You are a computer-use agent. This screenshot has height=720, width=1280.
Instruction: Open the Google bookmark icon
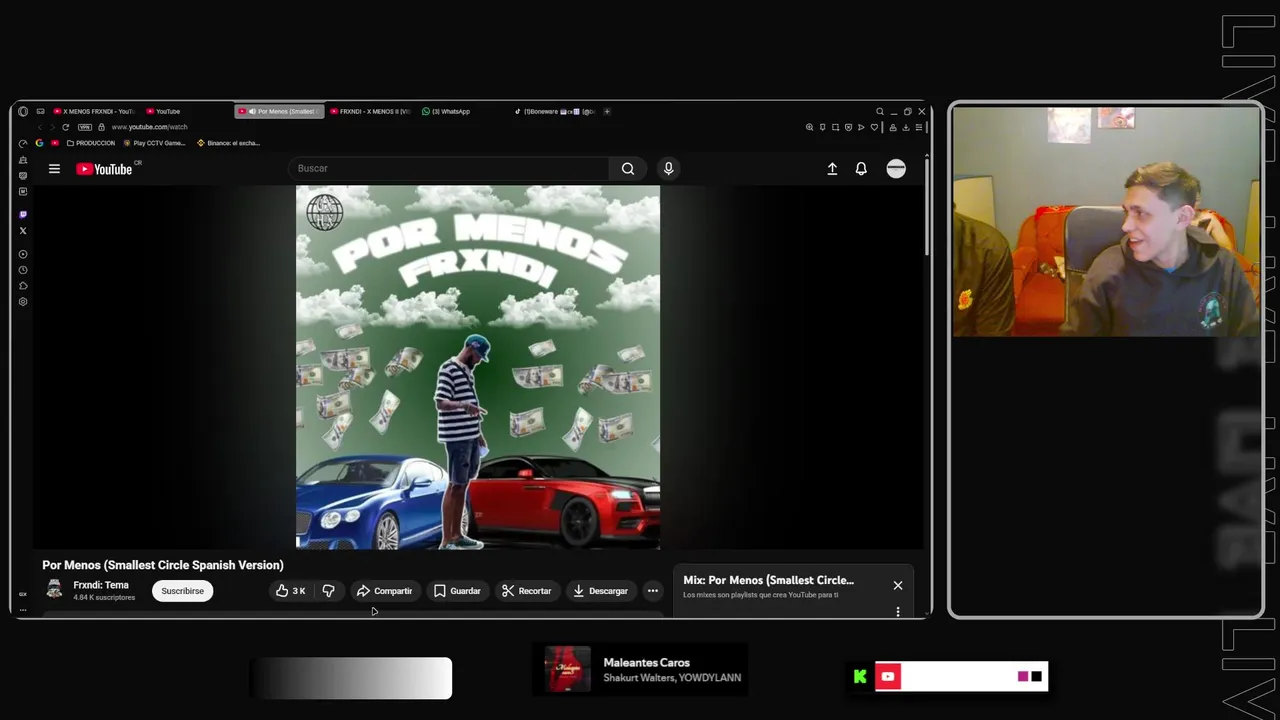pos(39,143)
